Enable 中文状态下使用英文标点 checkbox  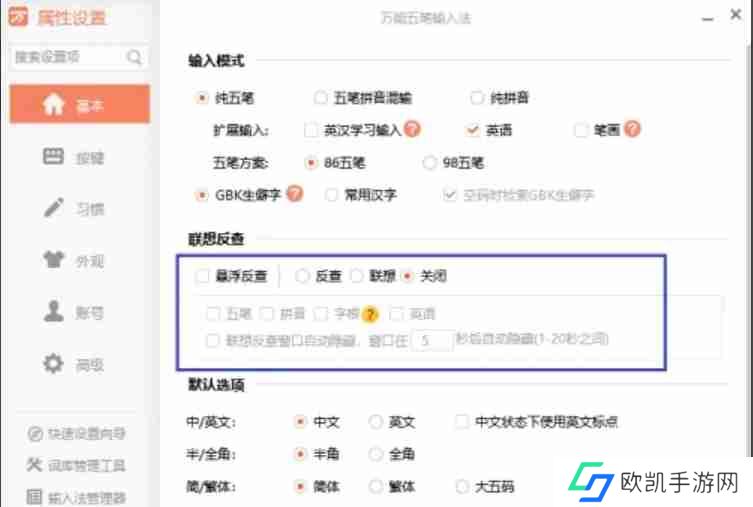point(462,422)
